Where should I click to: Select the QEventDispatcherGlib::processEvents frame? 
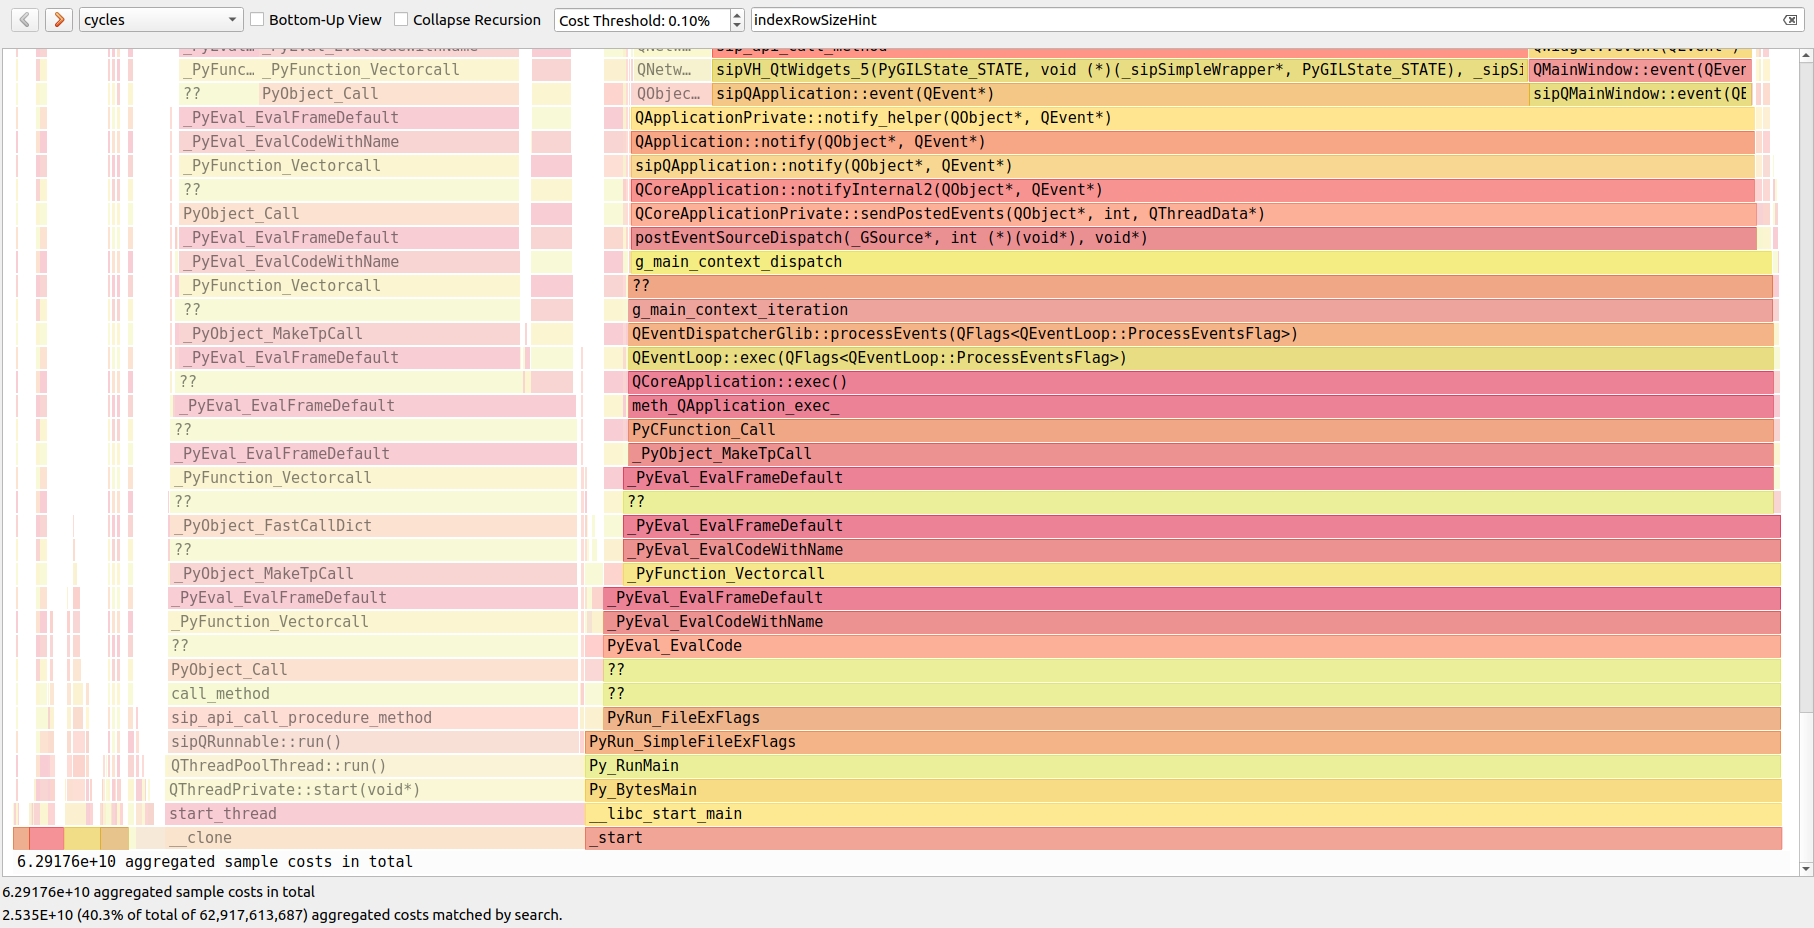[x=1201, y=334]
